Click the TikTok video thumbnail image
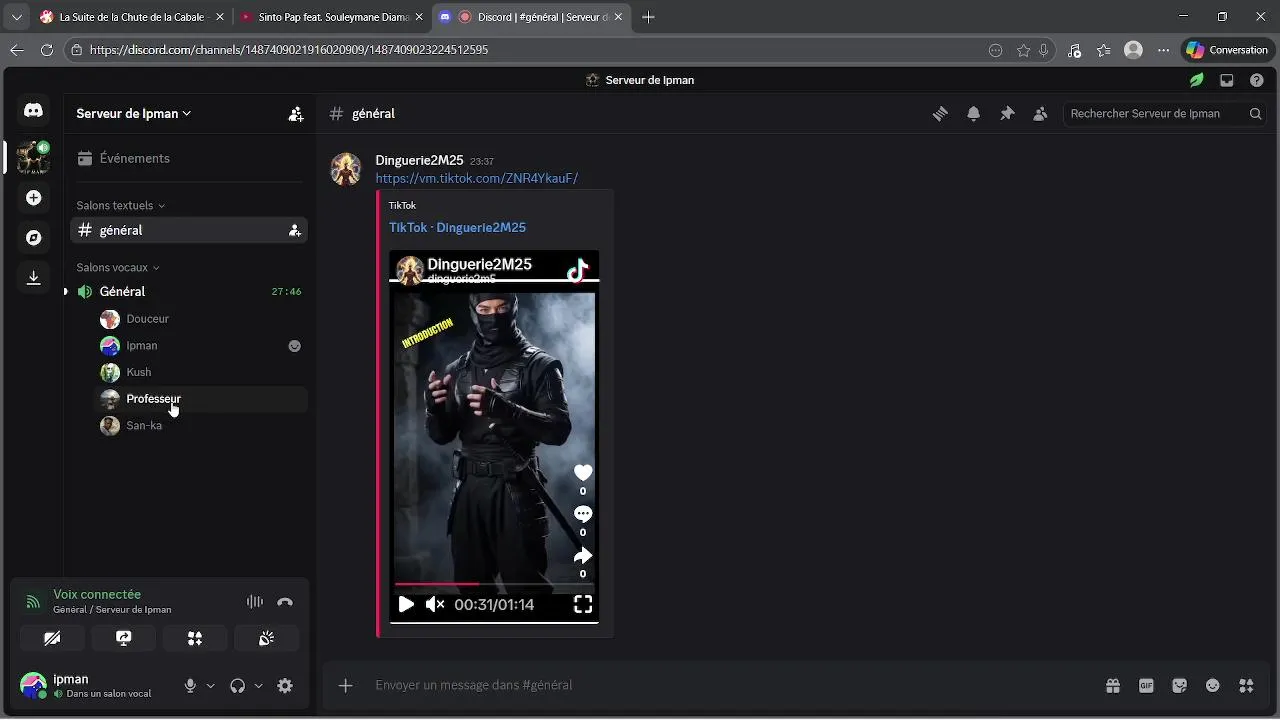 click(x=494, y=437)
